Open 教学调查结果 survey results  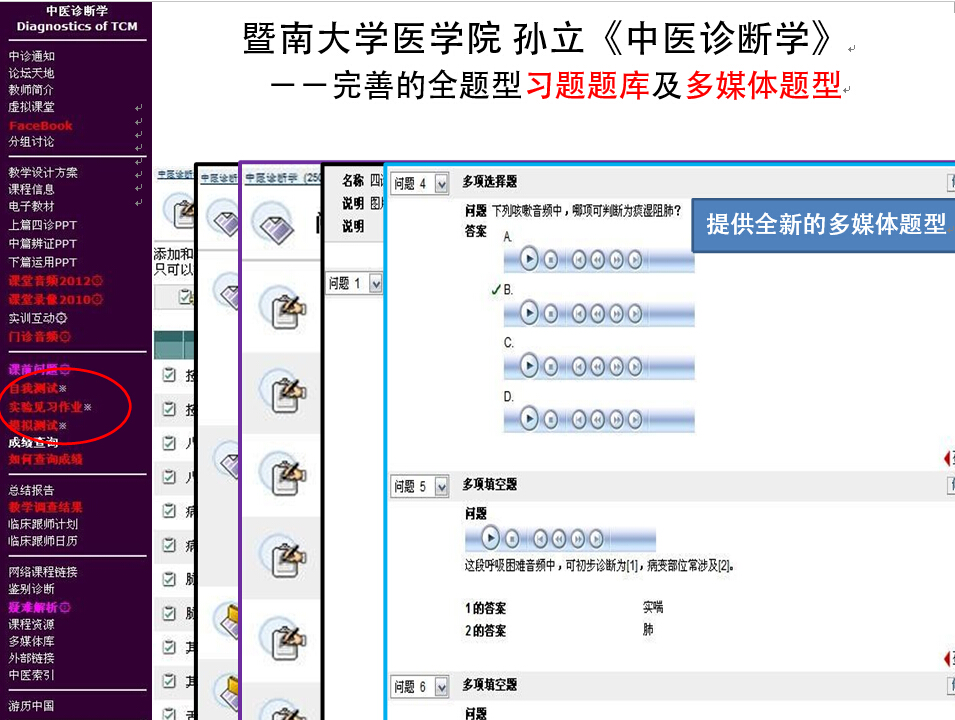[46, 507]
